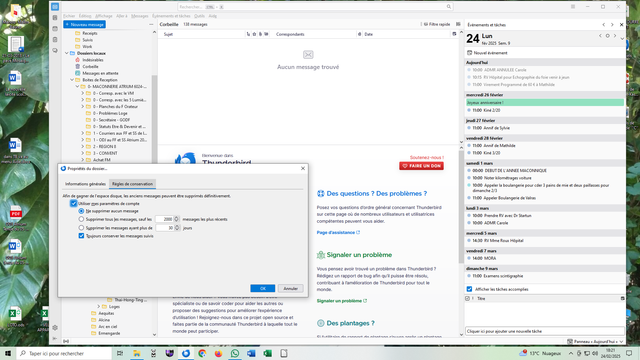Open the Chat space icon
Screen dimensions: 640x360
click(x=55, y=51)
